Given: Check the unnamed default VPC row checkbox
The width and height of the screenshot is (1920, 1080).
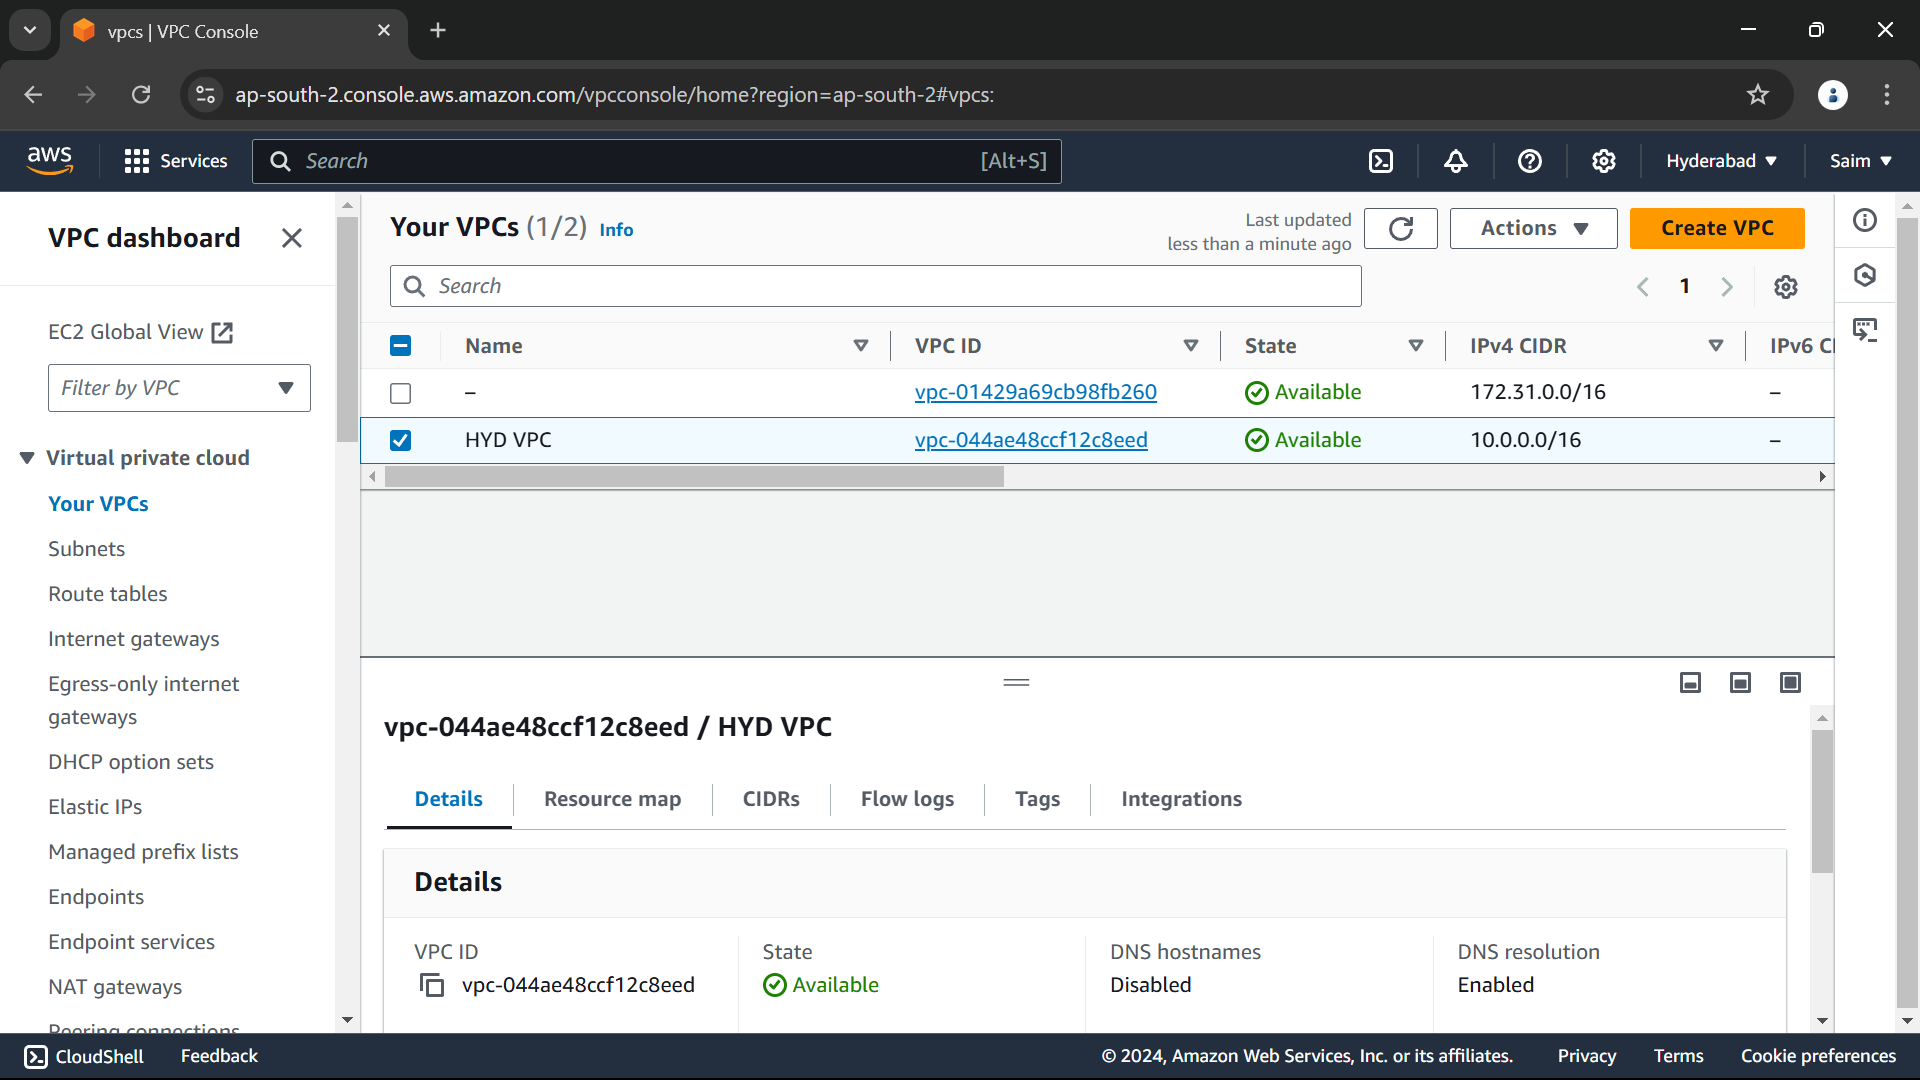Looking at the screenshot, I should 400,393.
